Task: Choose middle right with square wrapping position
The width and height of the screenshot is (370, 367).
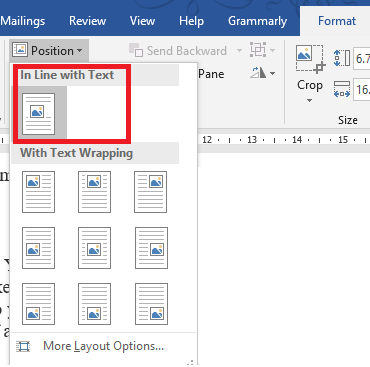Action: point(151,248)
